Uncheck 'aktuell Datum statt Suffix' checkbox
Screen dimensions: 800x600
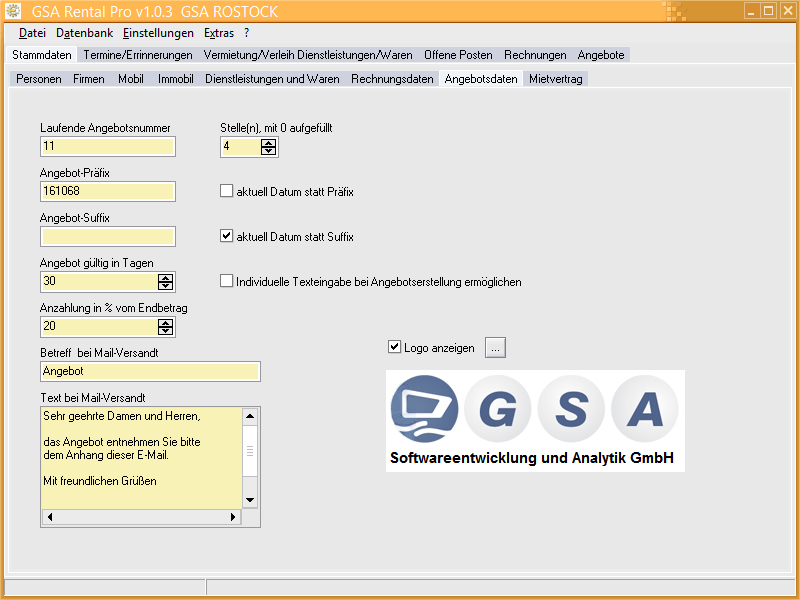226,237
